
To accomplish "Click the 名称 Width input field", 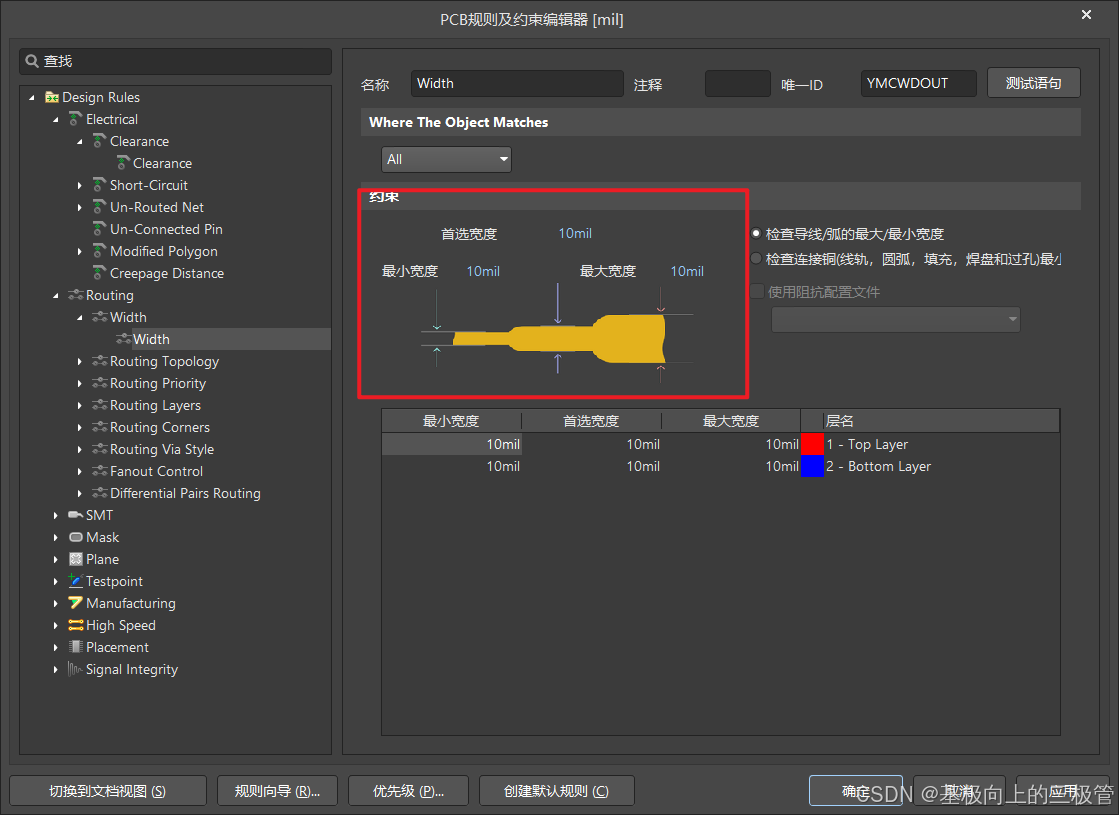I will pyautogui.click(x=517, y=83).
